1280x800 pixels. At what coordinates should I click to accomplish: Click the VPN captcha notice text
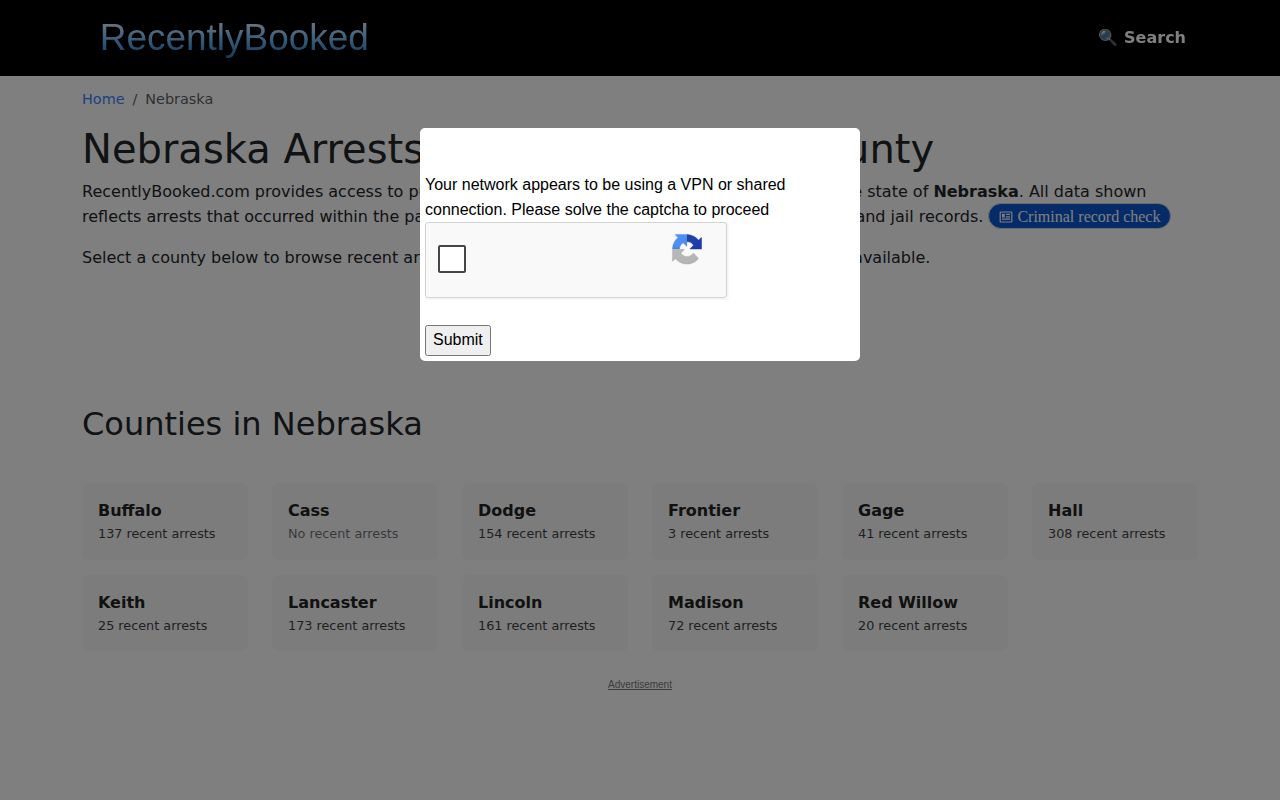pos(605,197)
